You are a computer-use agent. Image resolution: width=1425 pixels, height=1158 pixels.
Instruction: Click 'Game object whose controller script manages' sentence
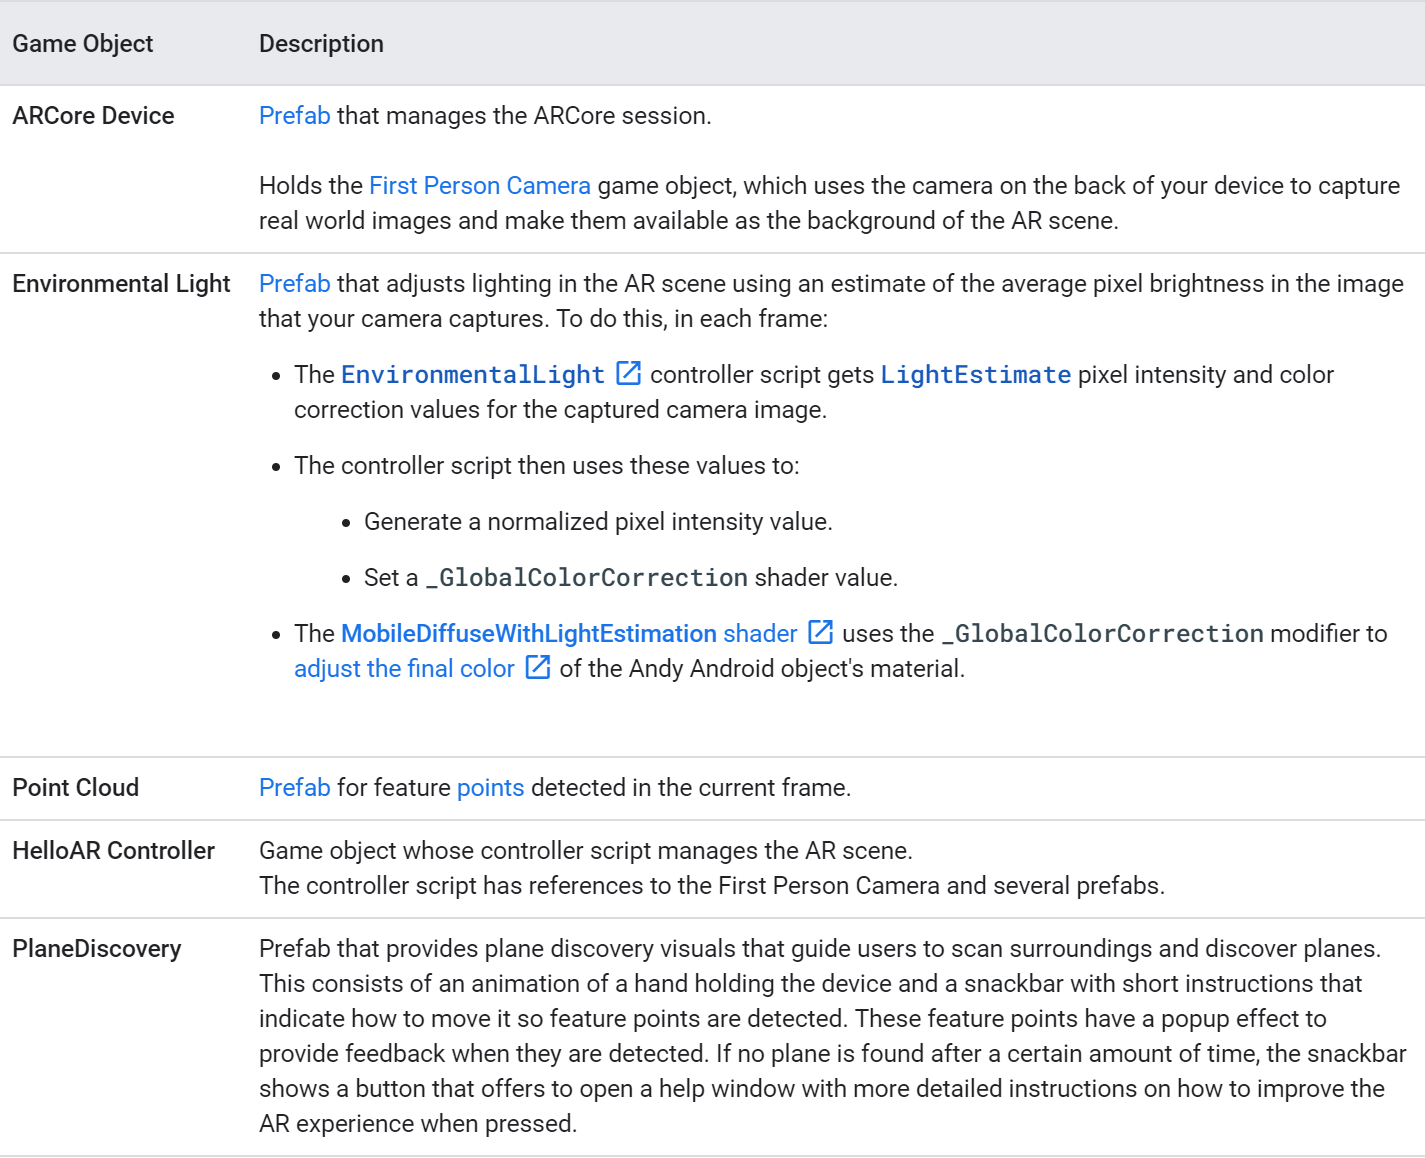585,851
